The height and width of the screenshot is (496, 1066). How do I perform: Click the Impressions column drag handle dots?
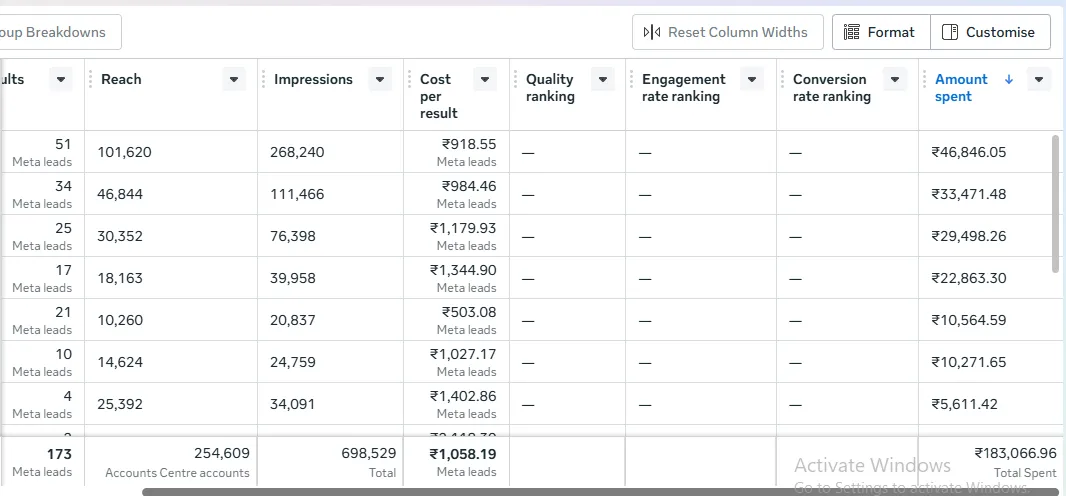[x=264, y=79]
